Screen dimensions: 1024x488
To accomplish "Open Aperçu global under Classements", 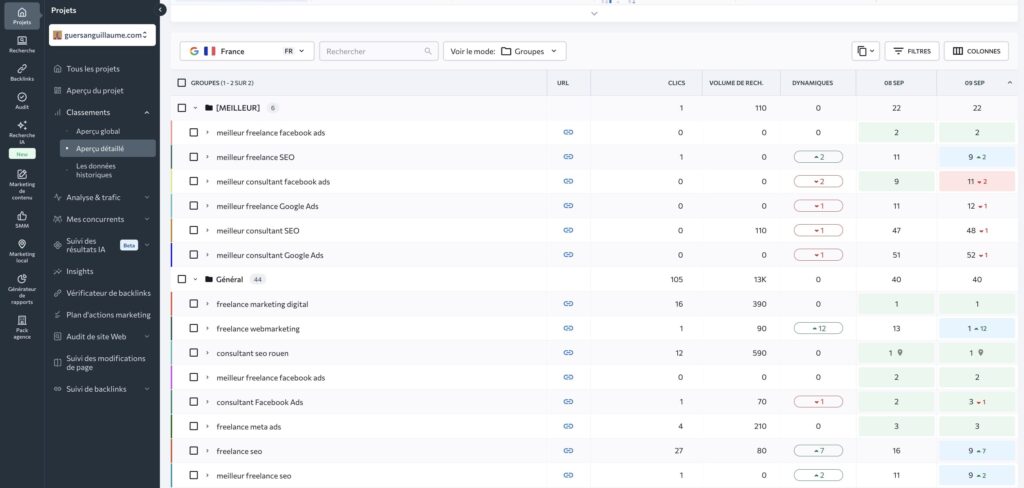I will click(x=98, y=131).
